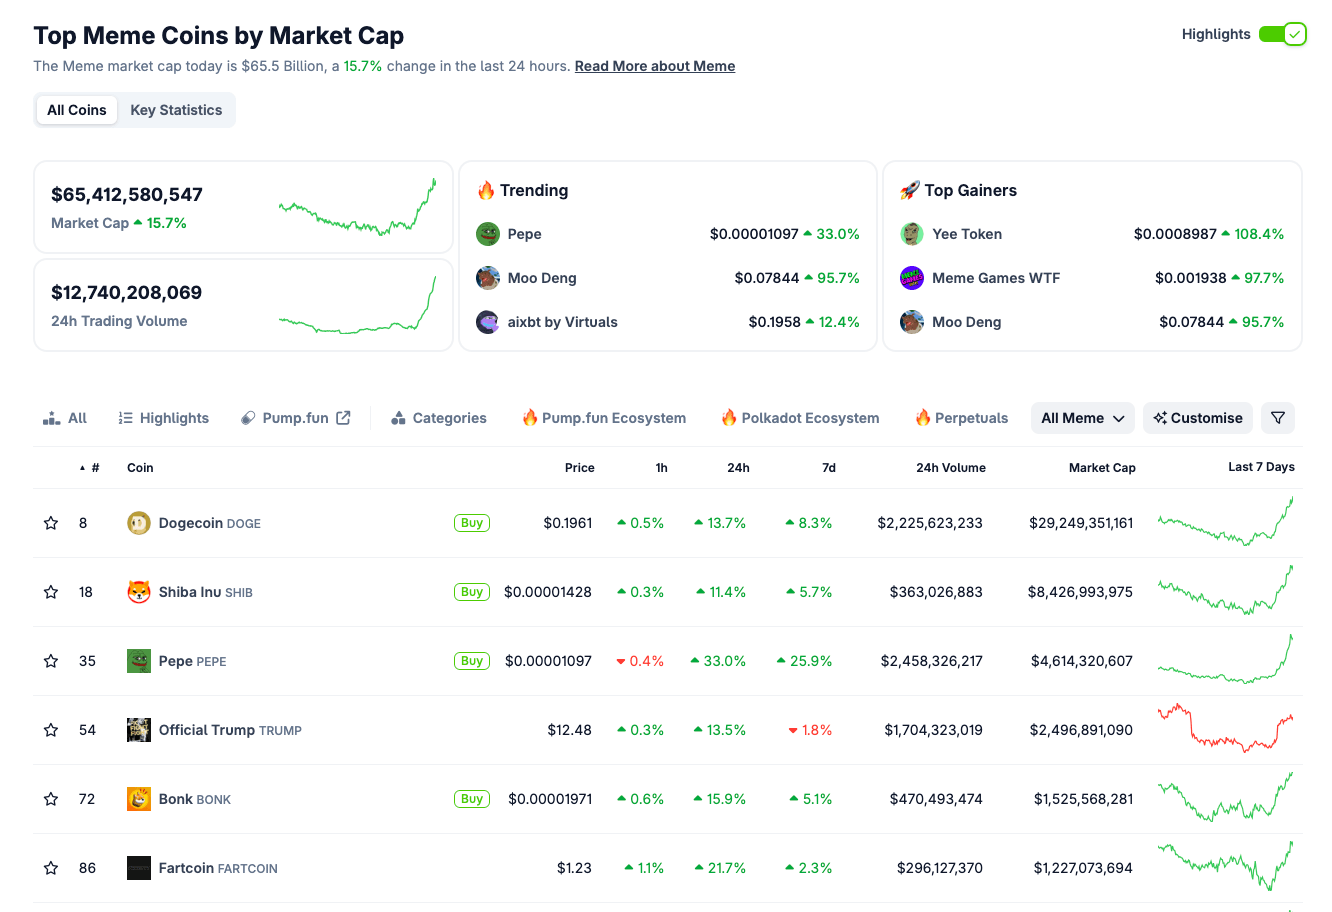Star Shiba Inu to add to watchlist
Image resolution: width=1332 pixels, height=912 pixels.
point(51,592)
